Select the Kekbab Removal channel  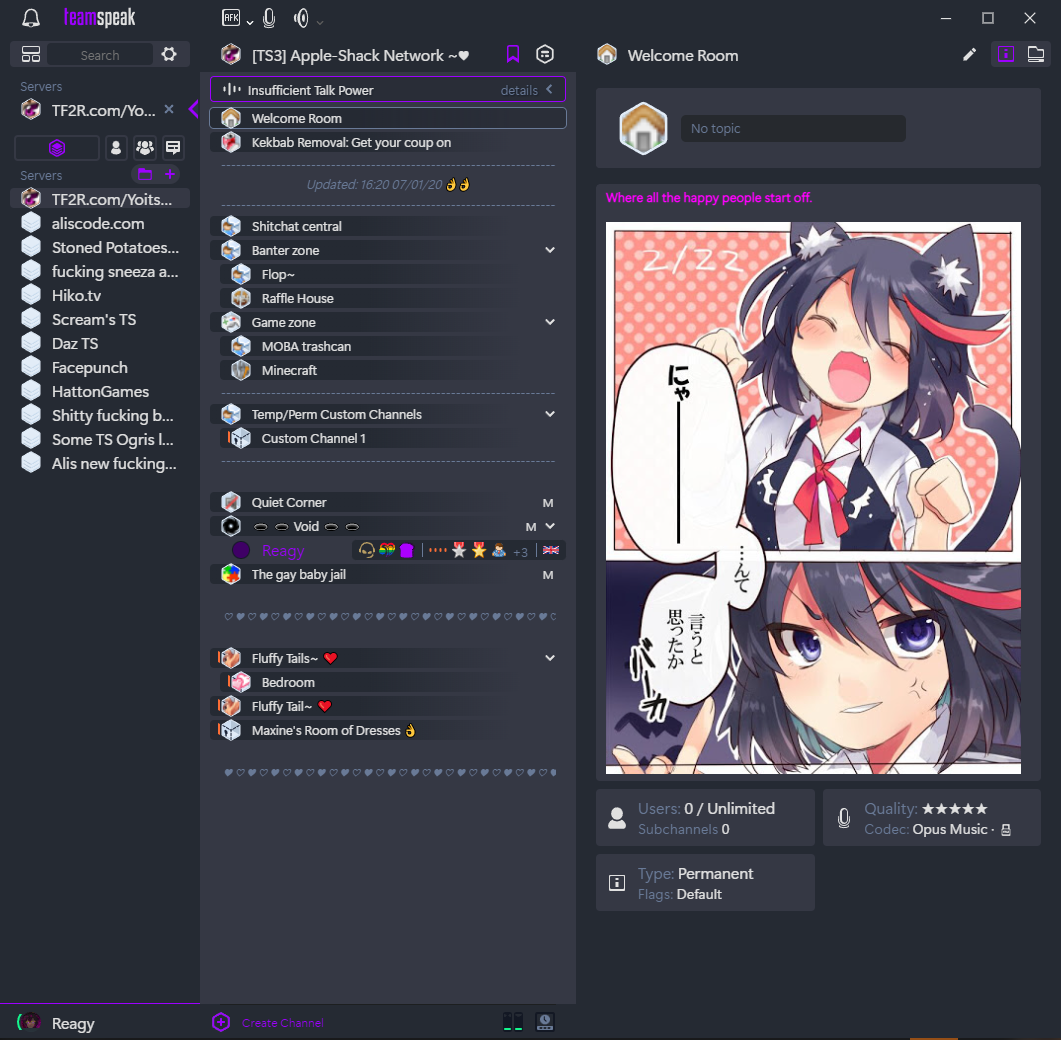tap(388, 142)
